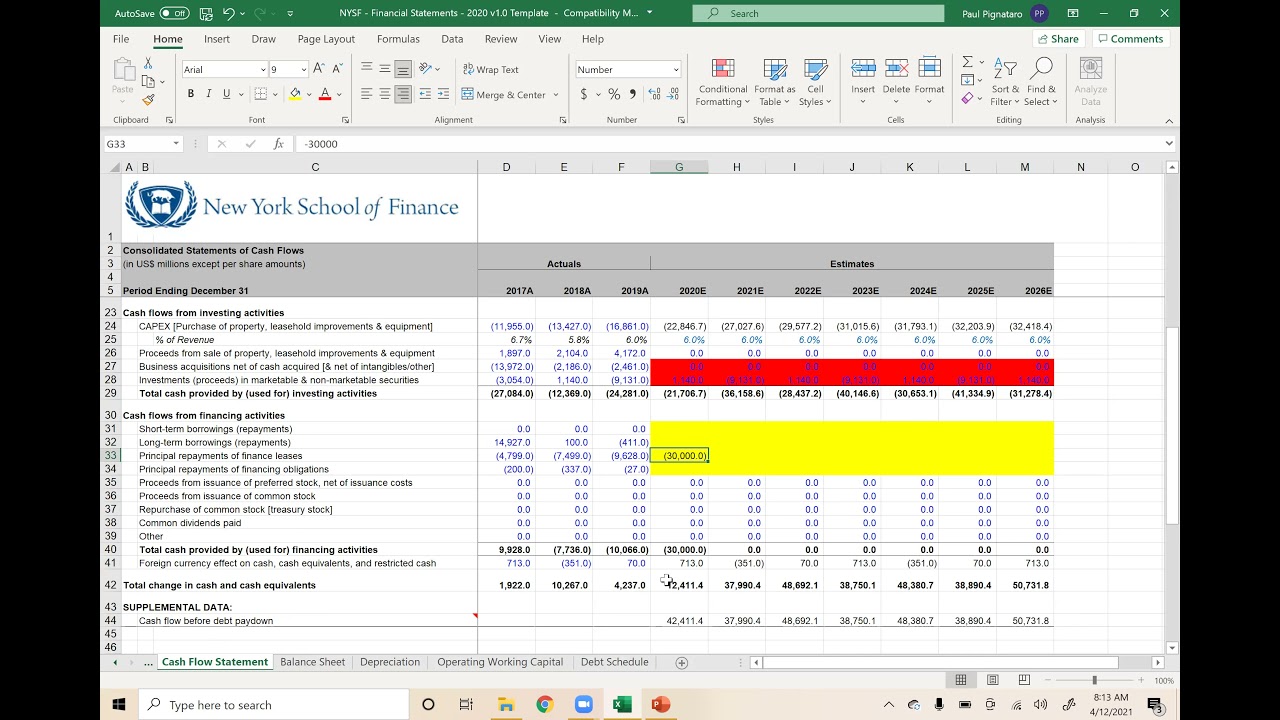Apply Percent Style format
This screenshot has height=720, width=1280.
(614, 94)
